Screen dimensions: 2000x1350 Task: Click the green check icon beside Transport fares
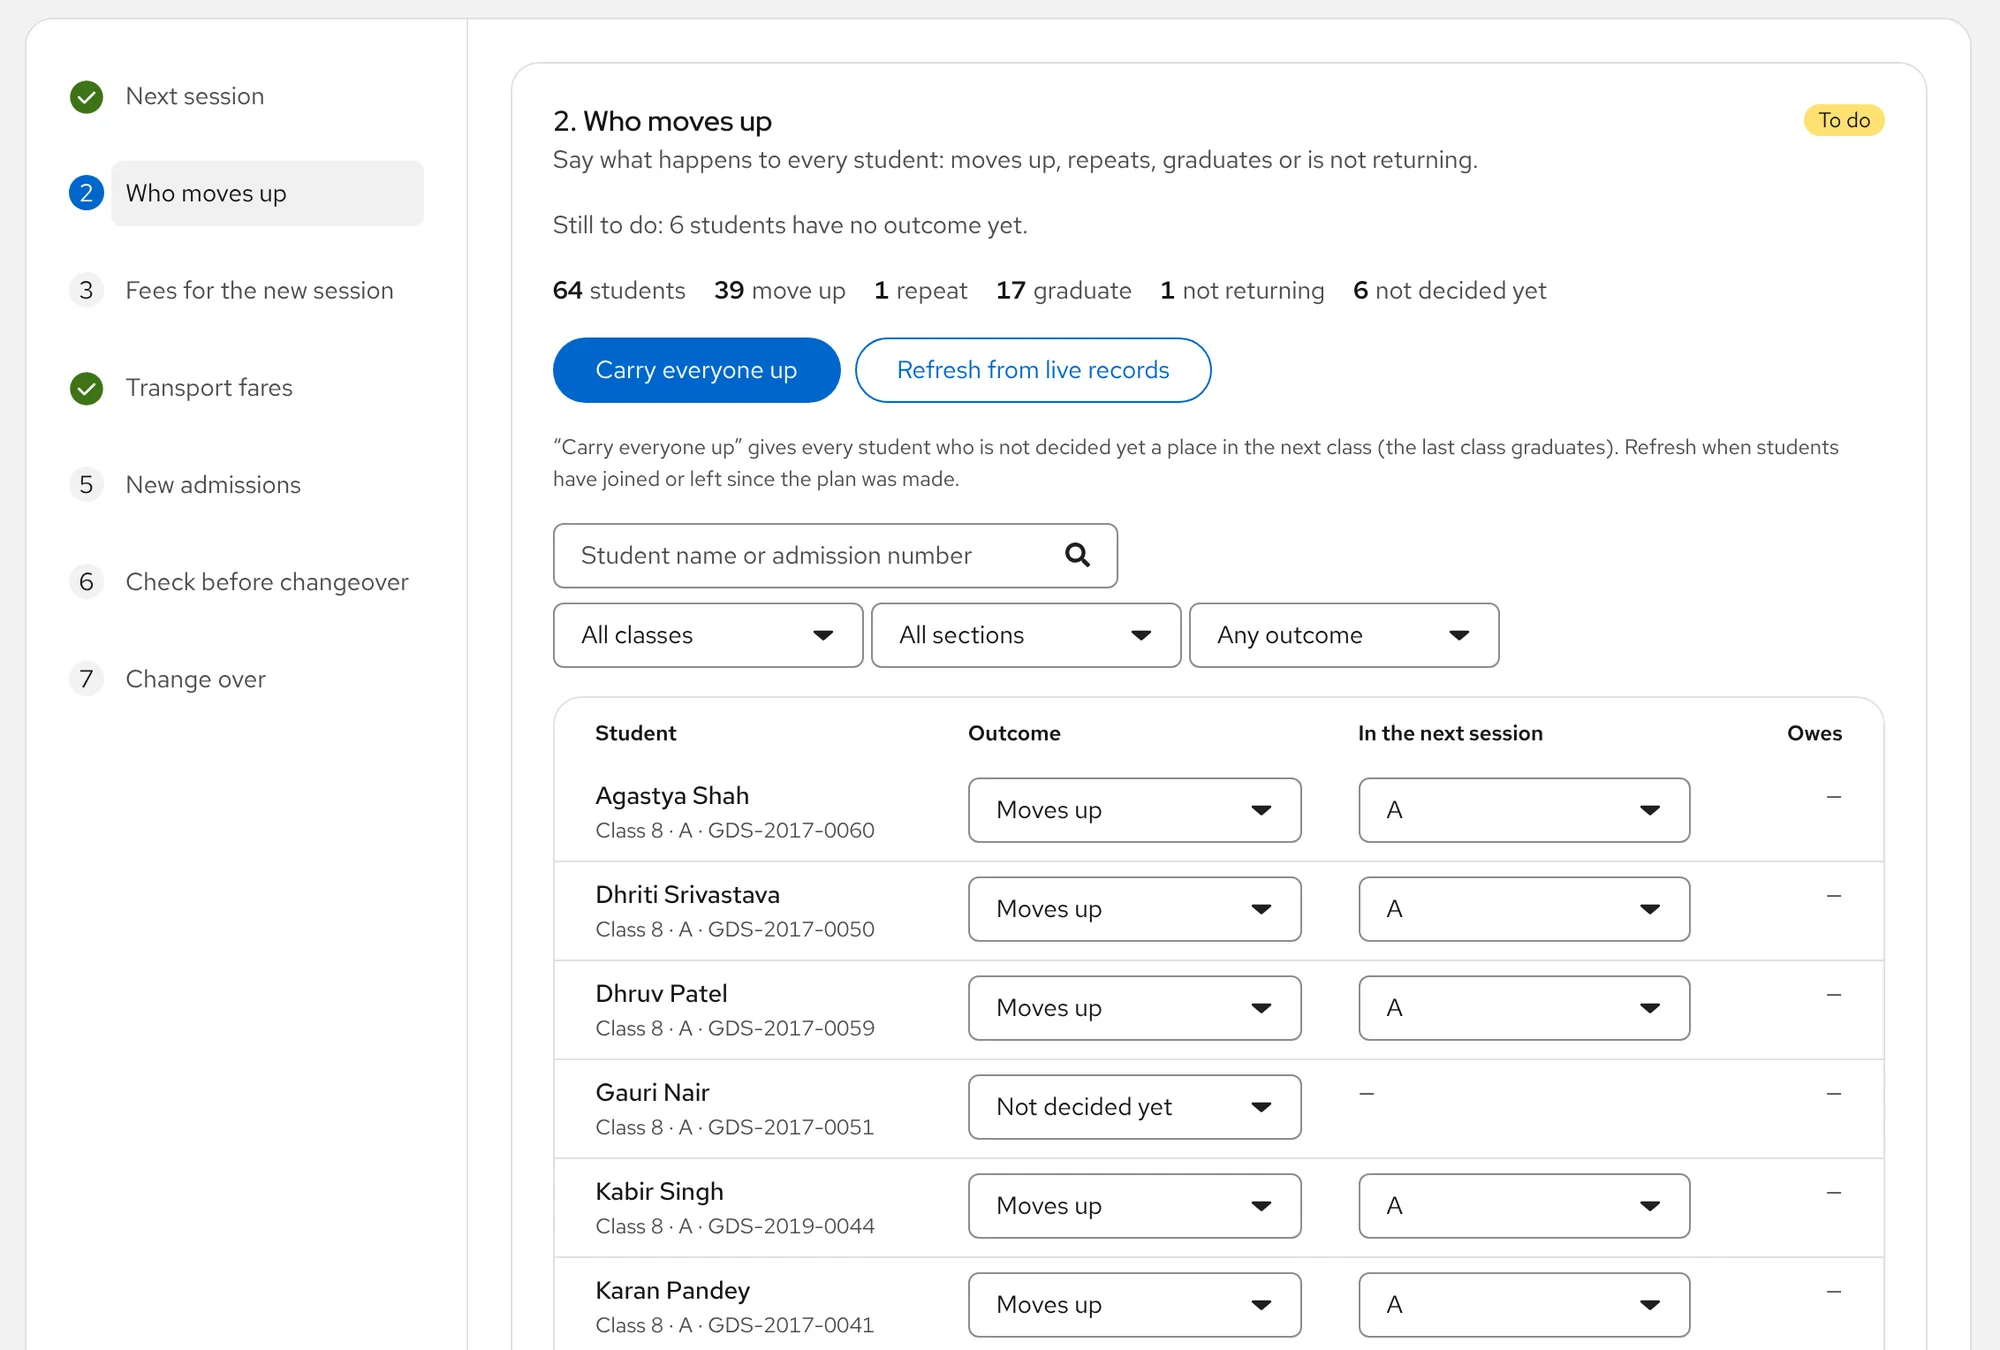[x=87, y=388]
